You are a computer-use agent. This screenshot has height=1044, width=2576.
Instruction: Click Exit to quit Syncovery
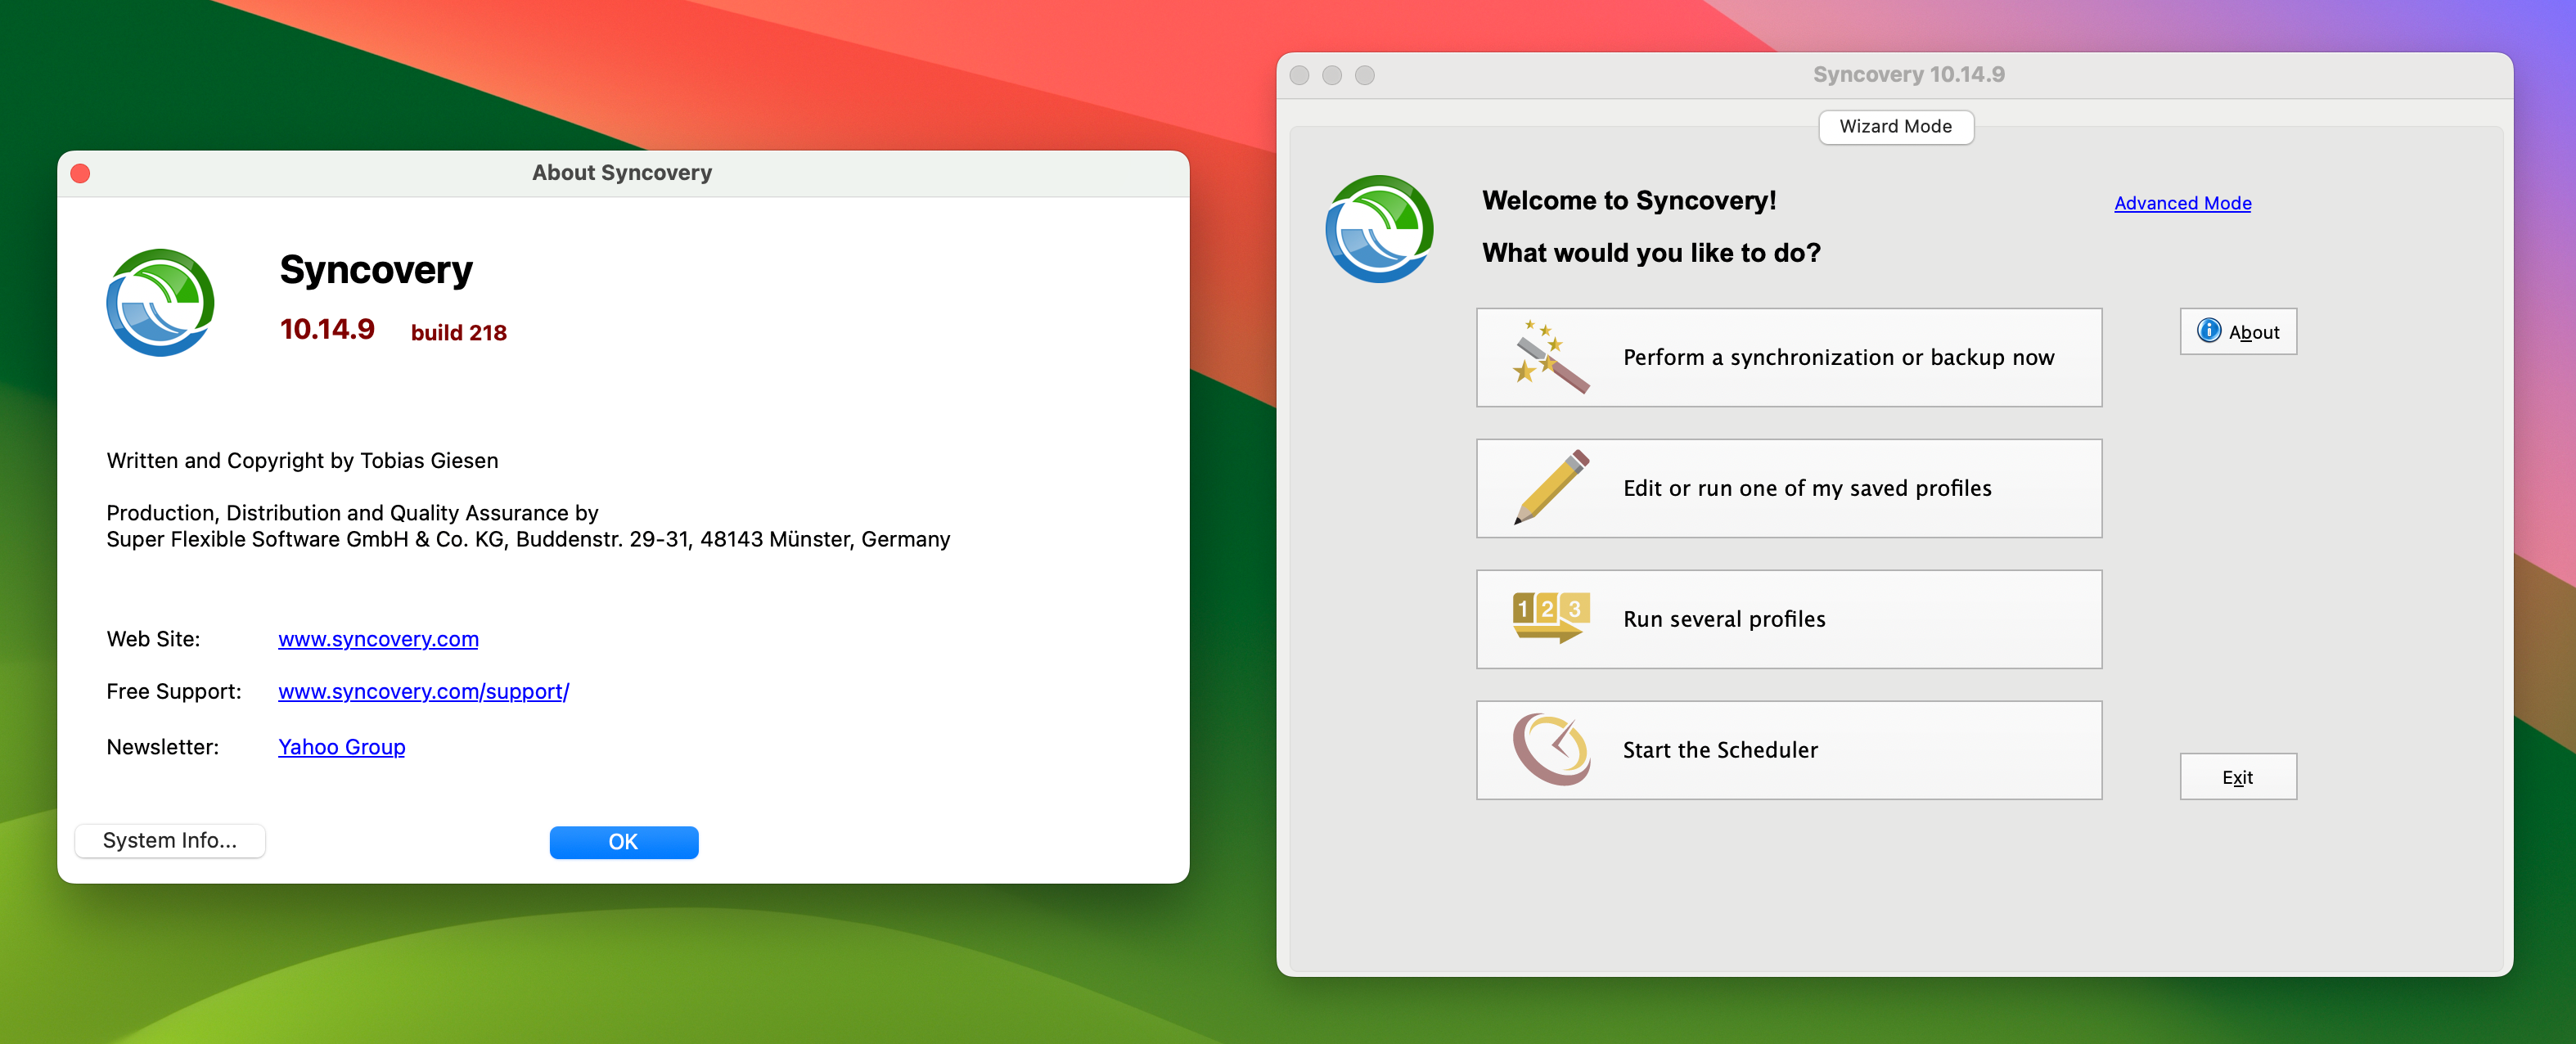pos(2239,776)
